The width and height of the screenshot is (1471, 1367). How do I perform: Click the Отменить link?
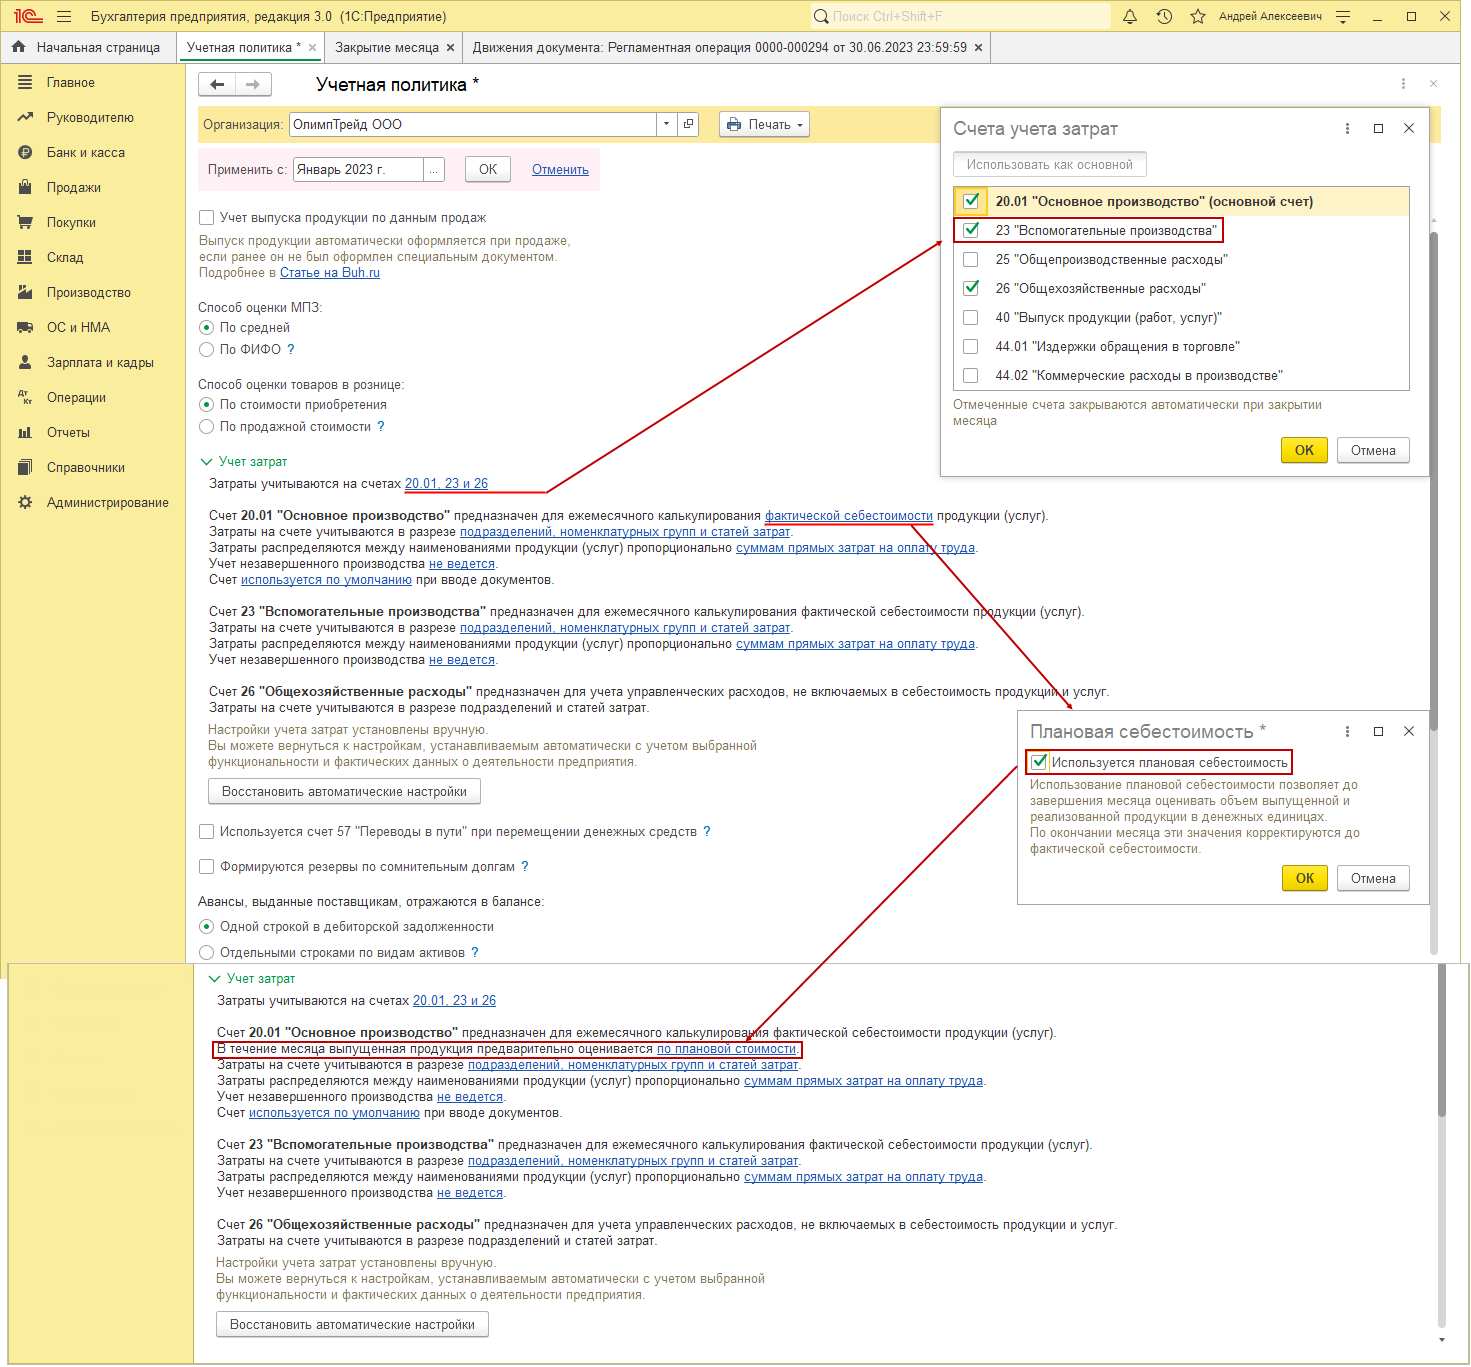click(560, 170)
